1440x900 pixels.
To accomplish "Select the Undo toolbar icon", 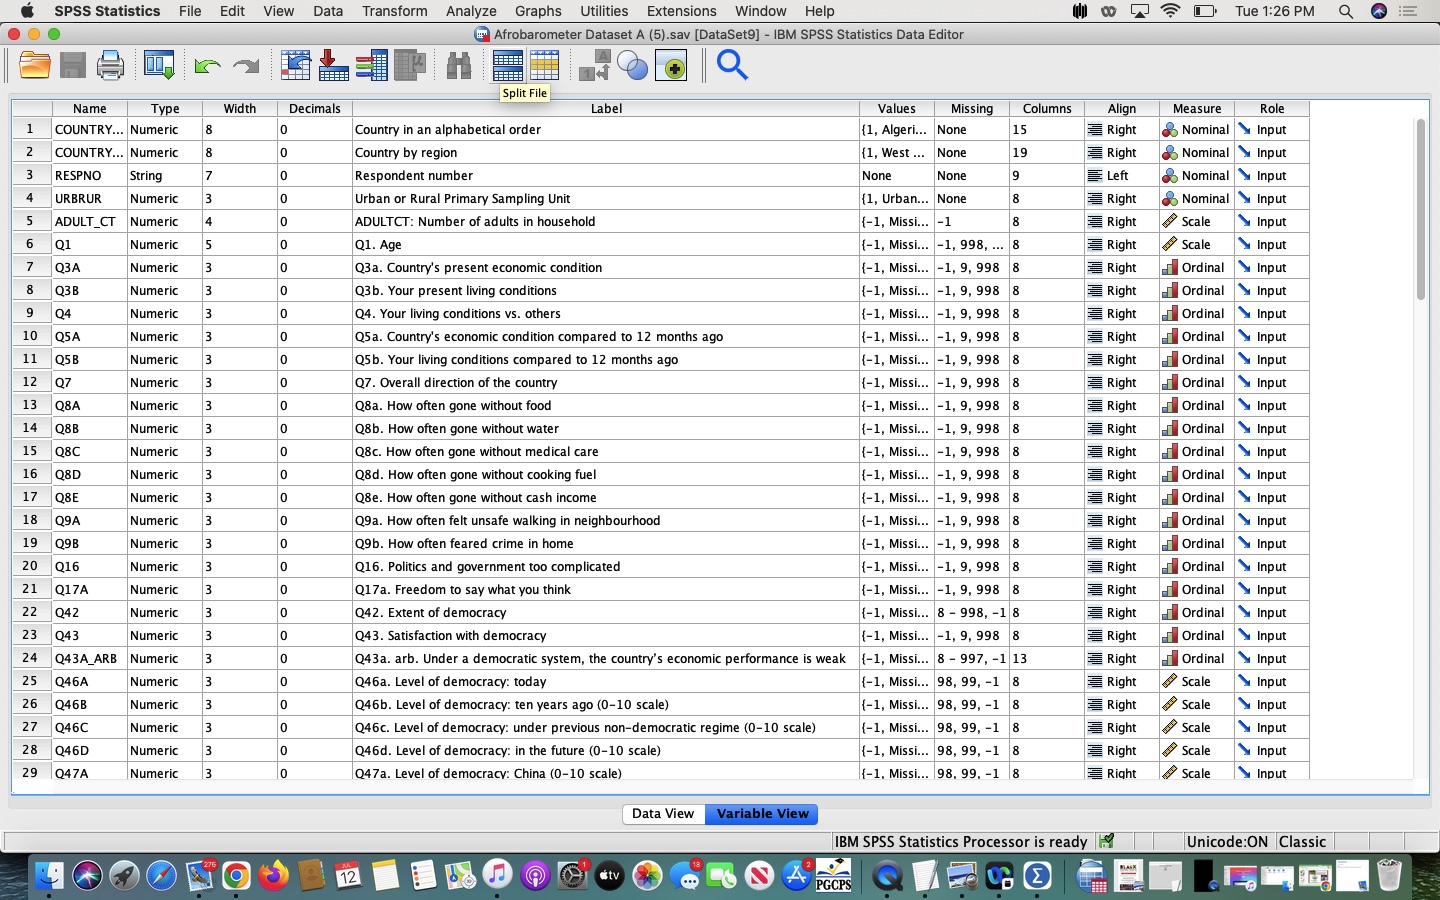I will coord(206,65).
